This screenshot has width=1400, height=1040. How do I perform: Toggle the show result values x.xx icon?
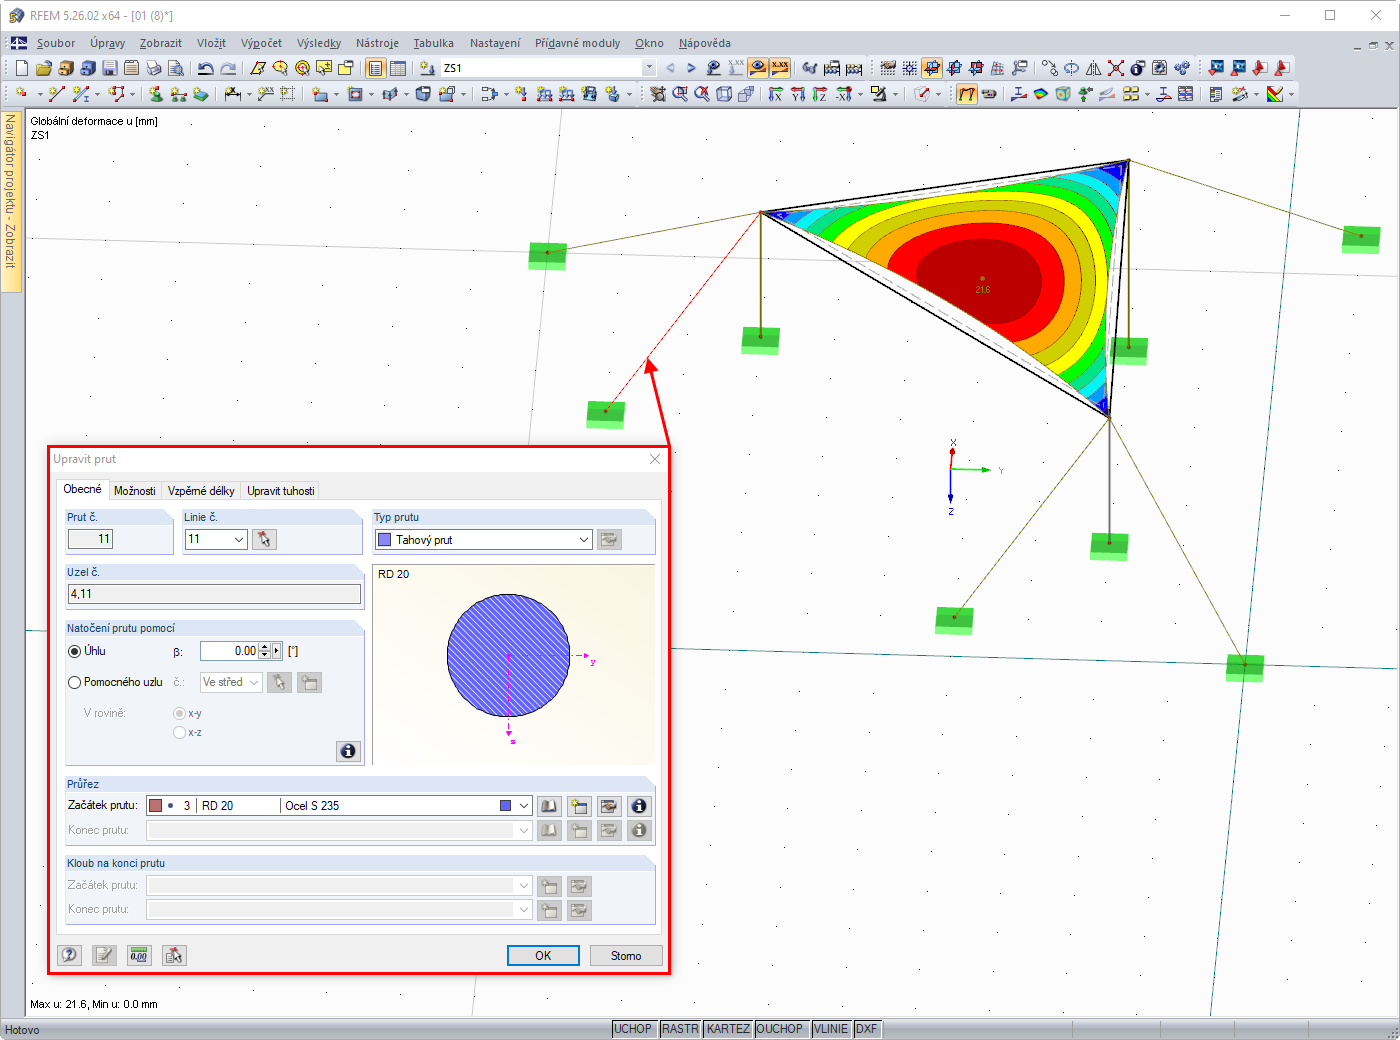pyautogui.click(x=780, y=68)
